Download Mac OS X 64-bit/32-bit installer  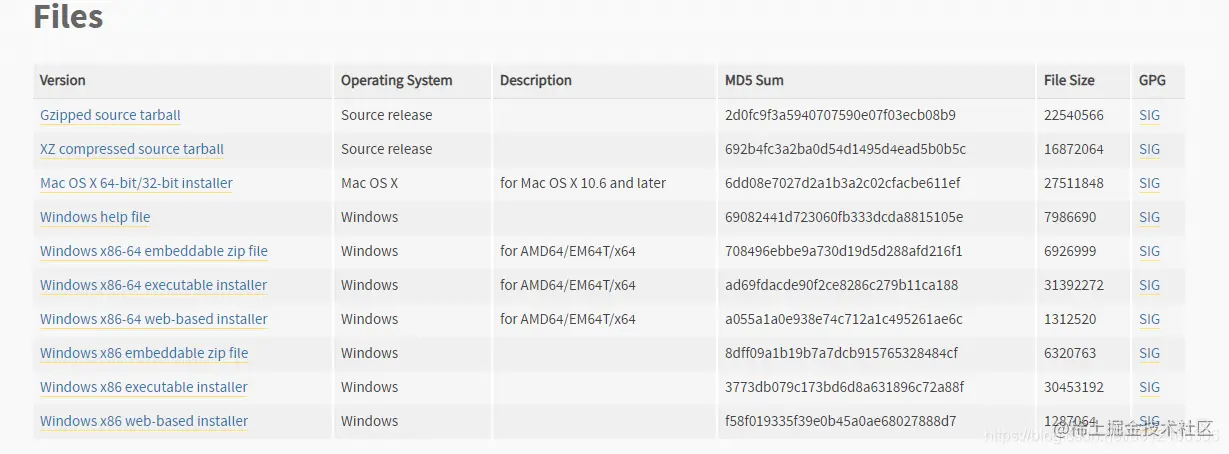tap(136, 183)
